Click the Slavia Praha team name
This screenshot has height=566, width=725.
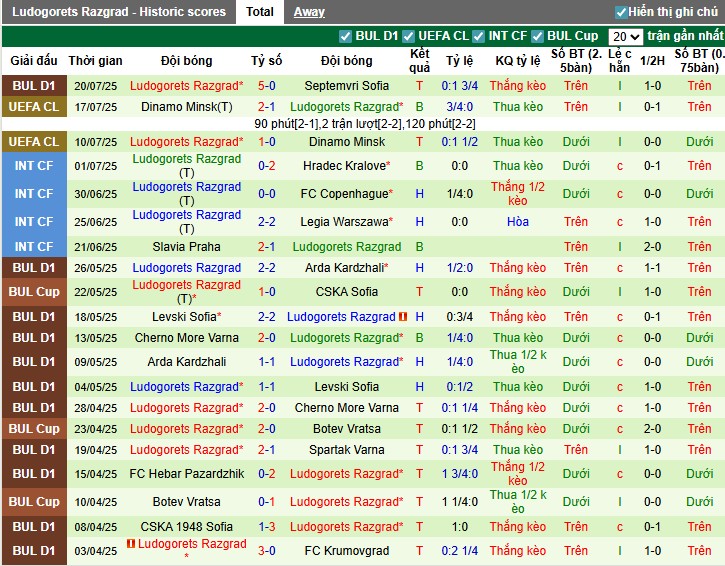click(x=186, y=246)
